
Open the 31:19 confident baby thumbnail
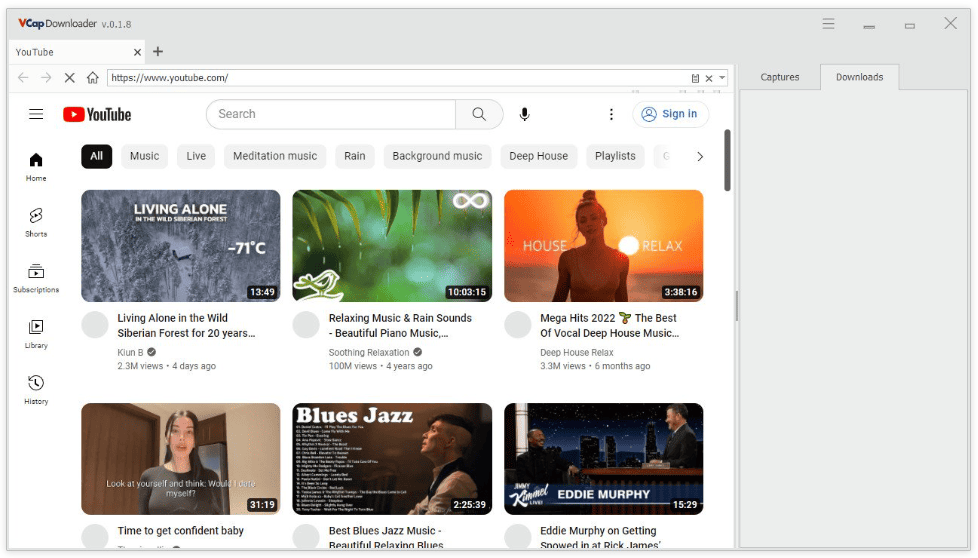(181, 459)
